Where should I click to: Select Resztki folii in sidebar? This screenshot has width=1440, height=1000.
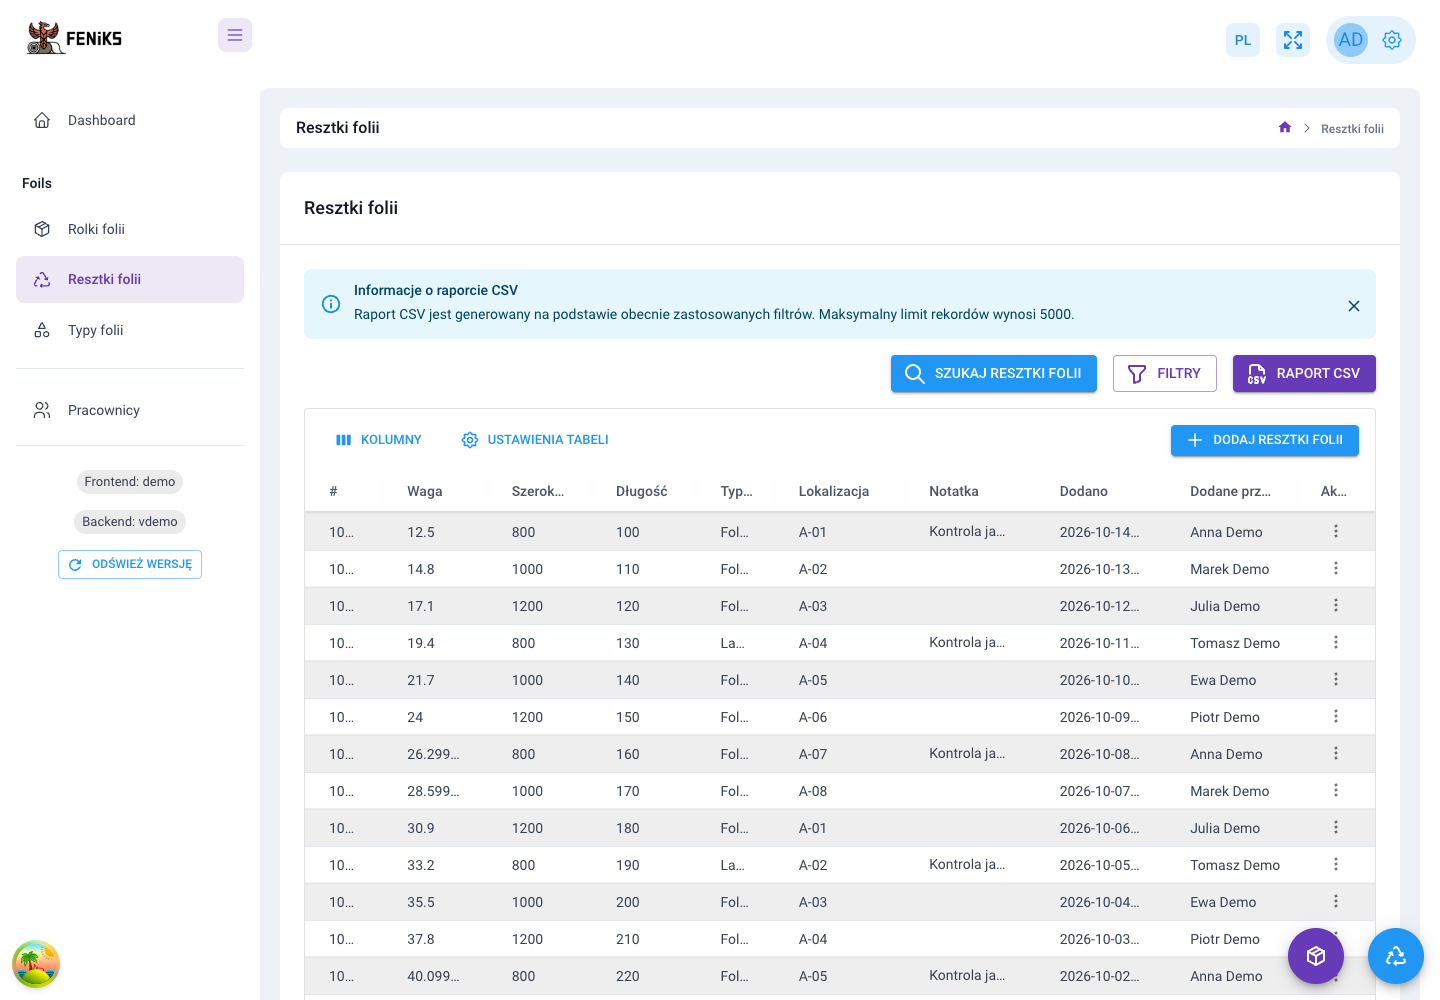(130, 279)
